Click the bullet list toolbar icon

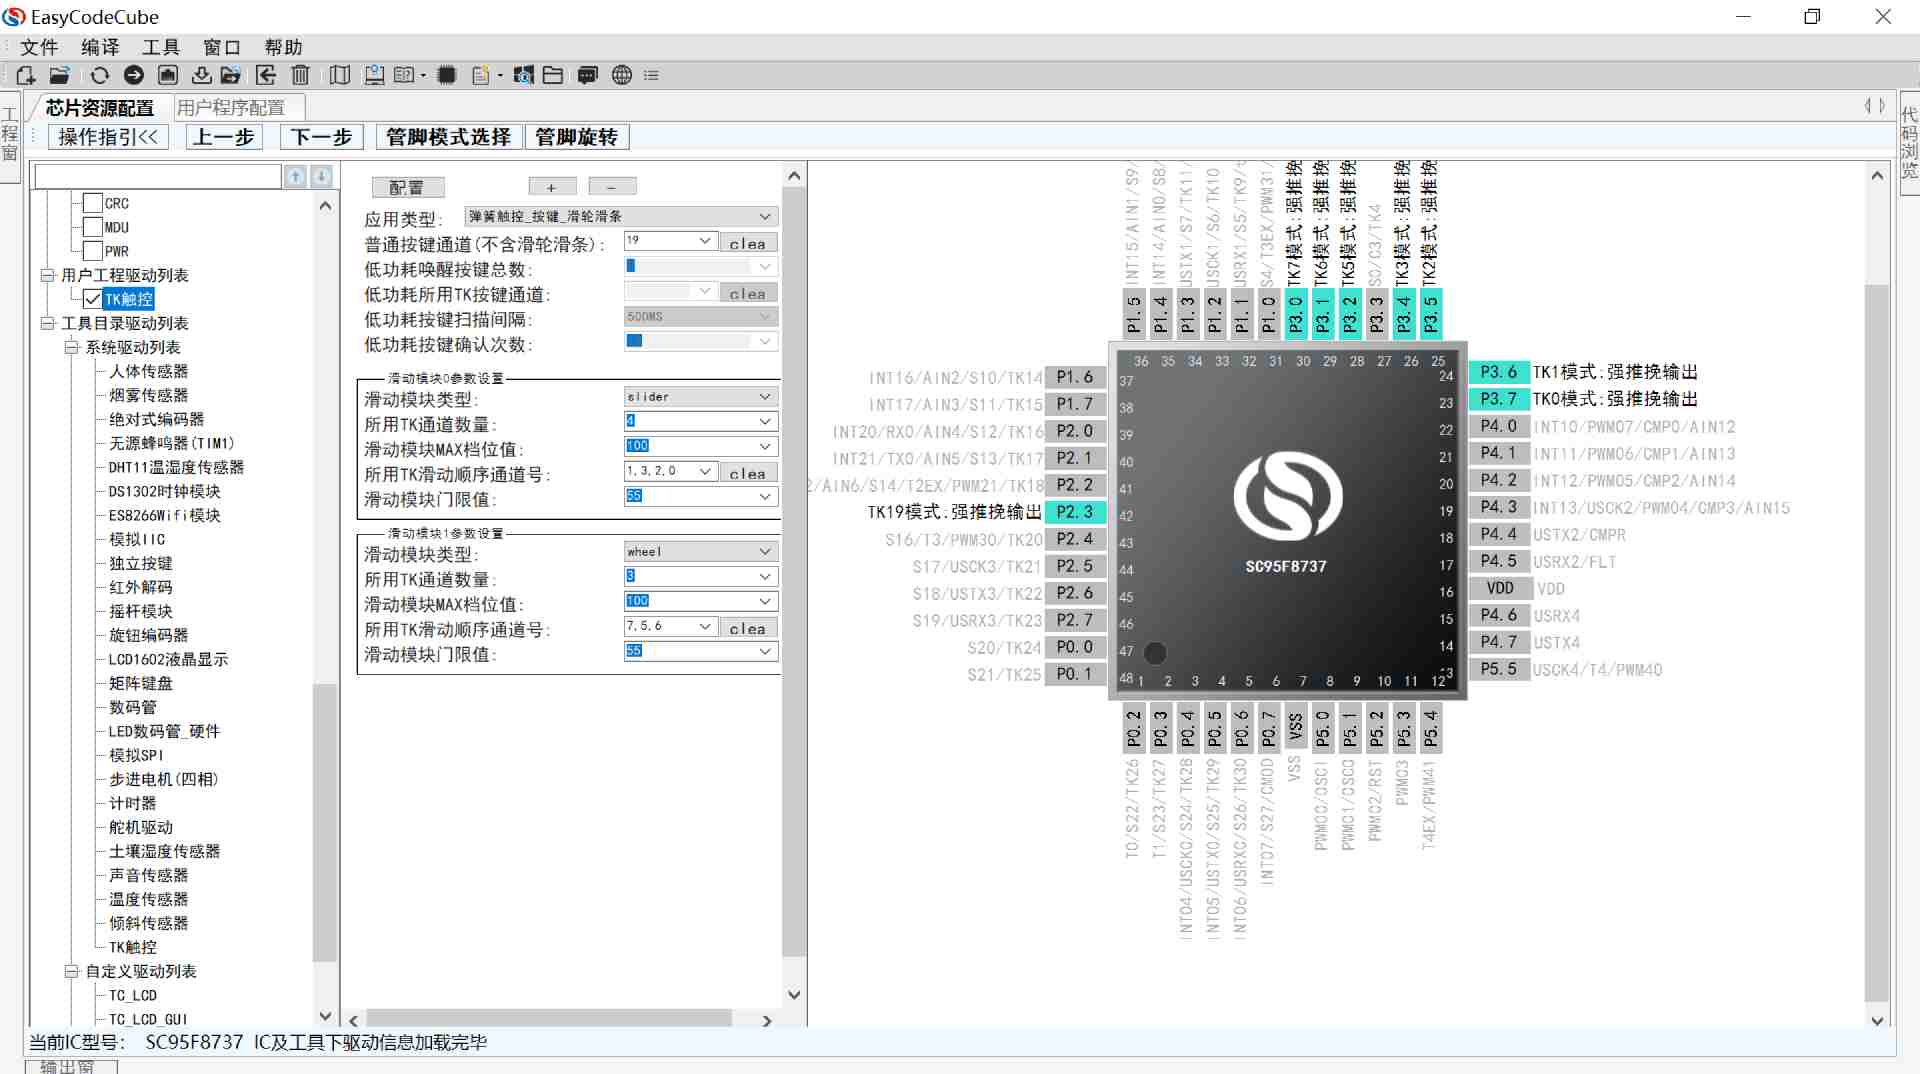(x=652, y=75)
